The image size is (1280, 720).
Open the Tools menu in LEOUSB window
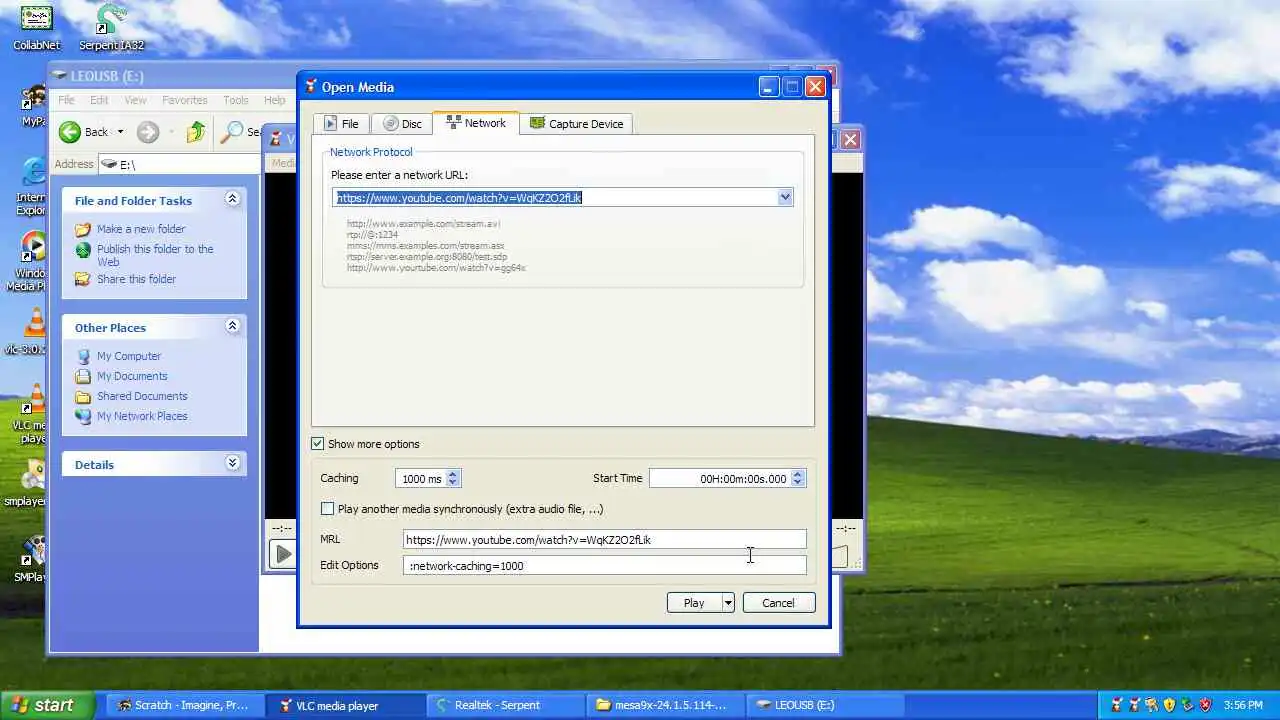236,100
